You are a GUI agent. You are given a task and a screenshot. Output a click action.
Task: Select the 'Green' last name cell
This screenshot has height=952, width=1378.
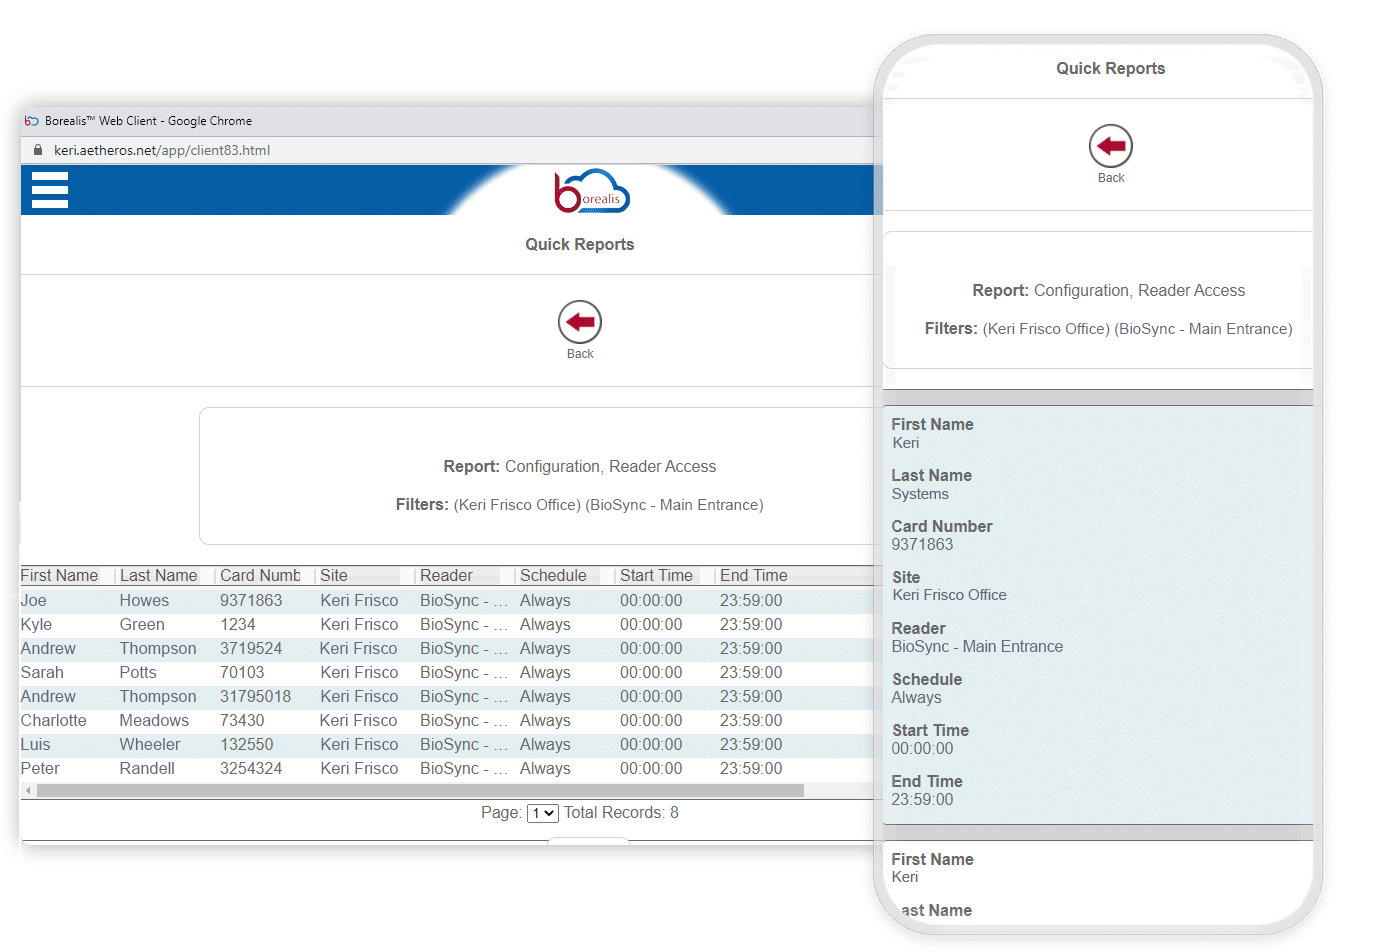pos(142,625)
